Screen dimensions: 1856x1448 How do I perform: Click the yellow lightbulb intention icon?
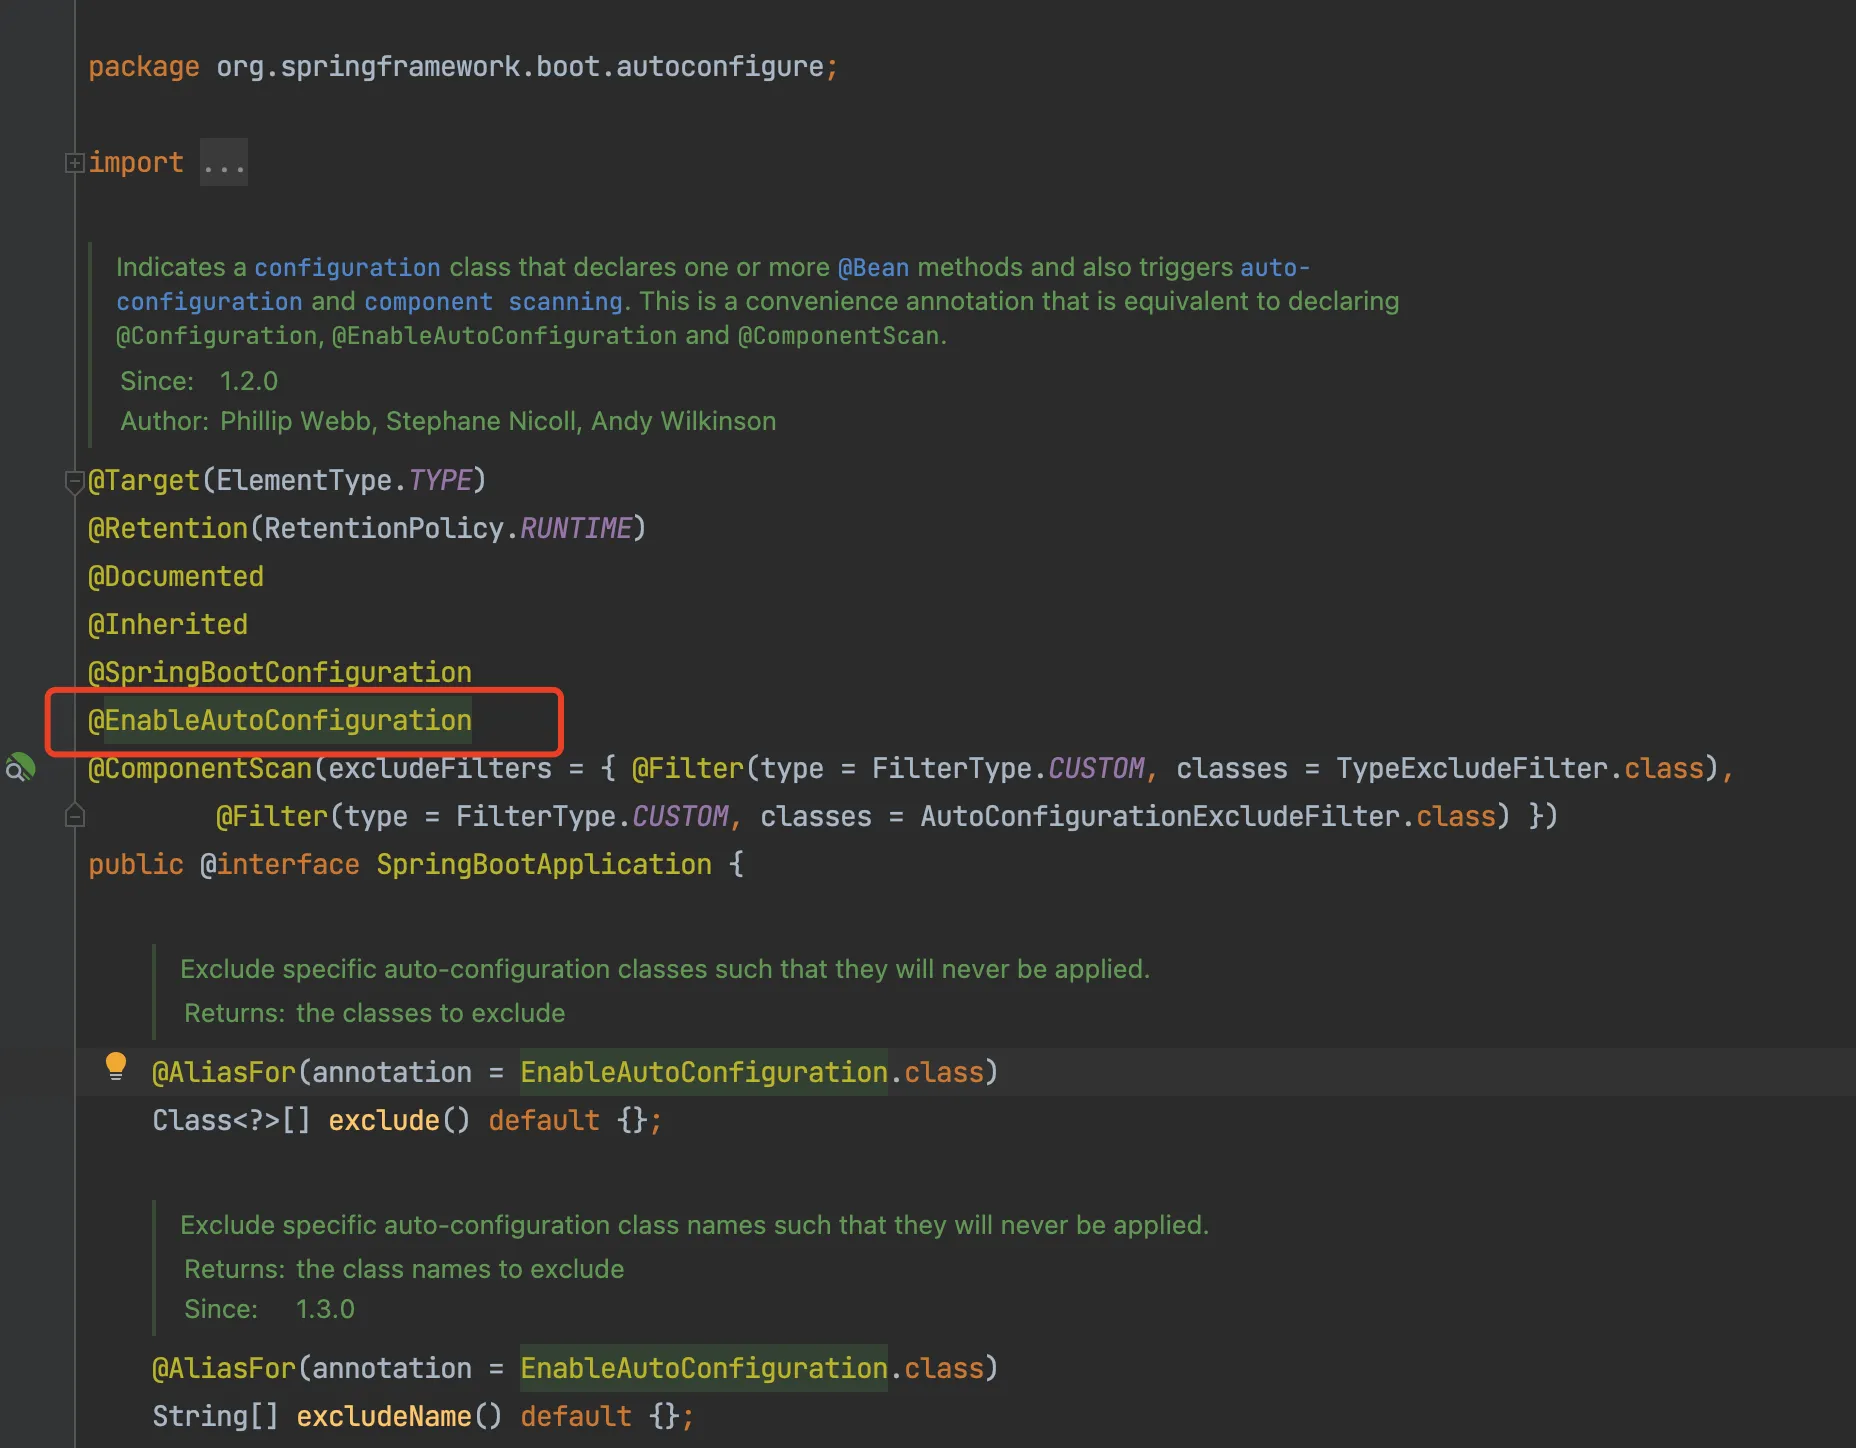[x=116, y=1067]
